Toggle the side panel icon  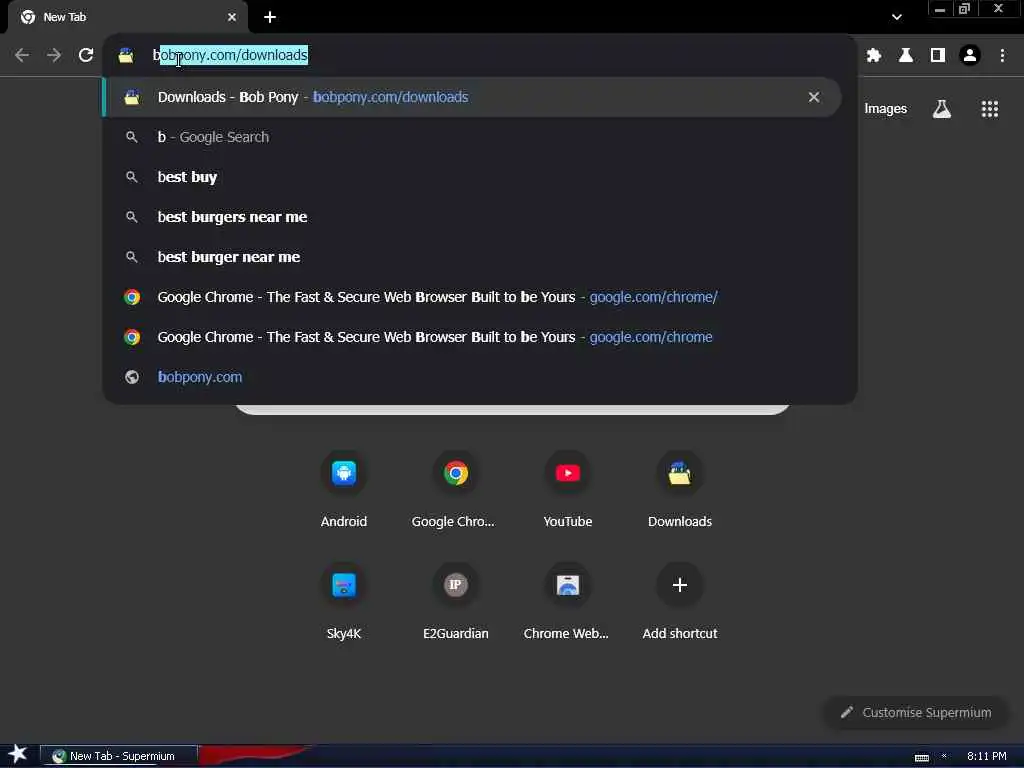click(938, 56)
